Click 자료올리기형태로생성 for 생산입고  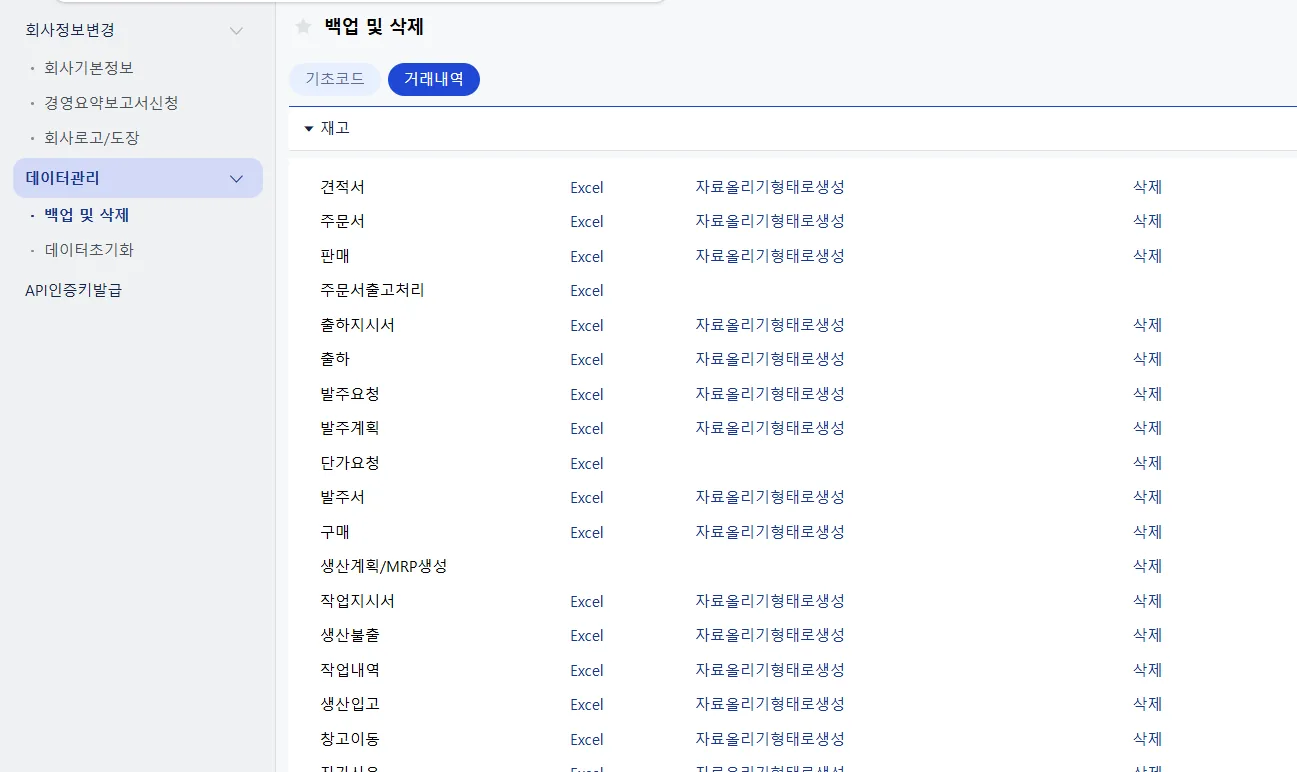click(770, 704)
